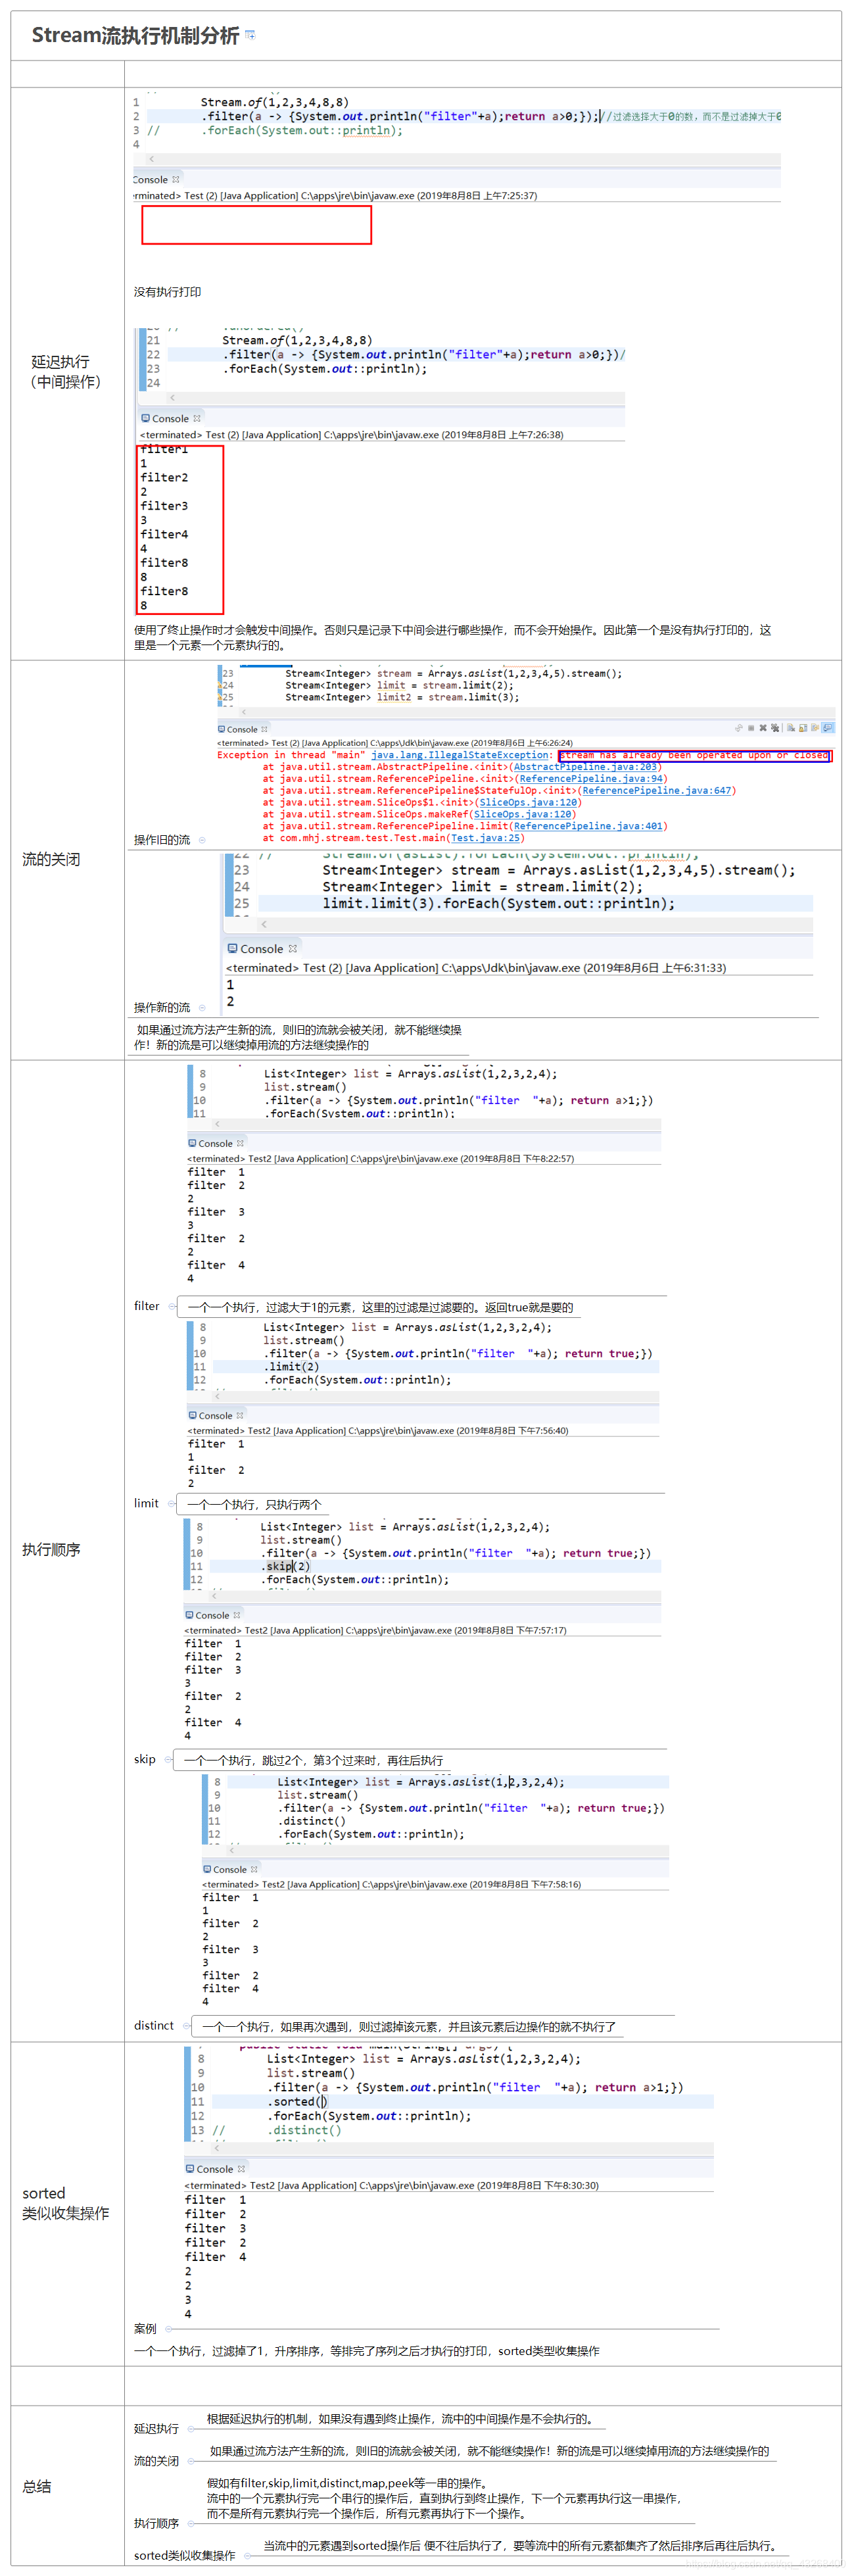Open Console tab of the 6:26:24 run
The width and height of the screenshot is (852, 2576).
coord(242,729)
